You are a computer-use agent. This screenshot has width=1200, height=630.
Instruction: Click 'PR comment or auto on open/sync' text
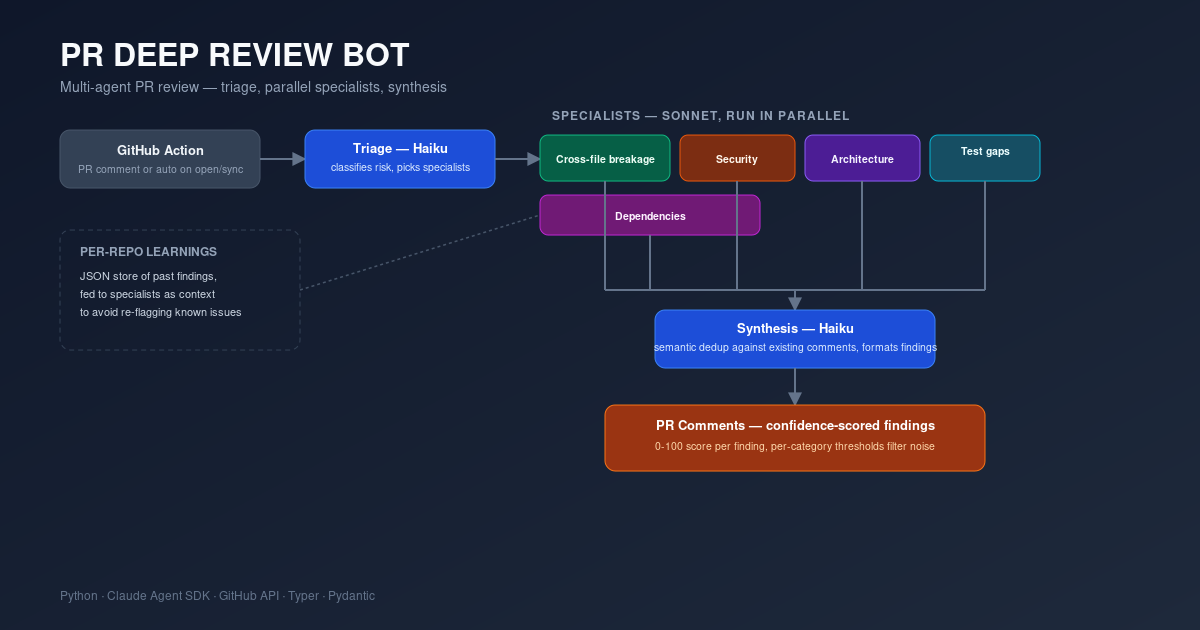160,169
